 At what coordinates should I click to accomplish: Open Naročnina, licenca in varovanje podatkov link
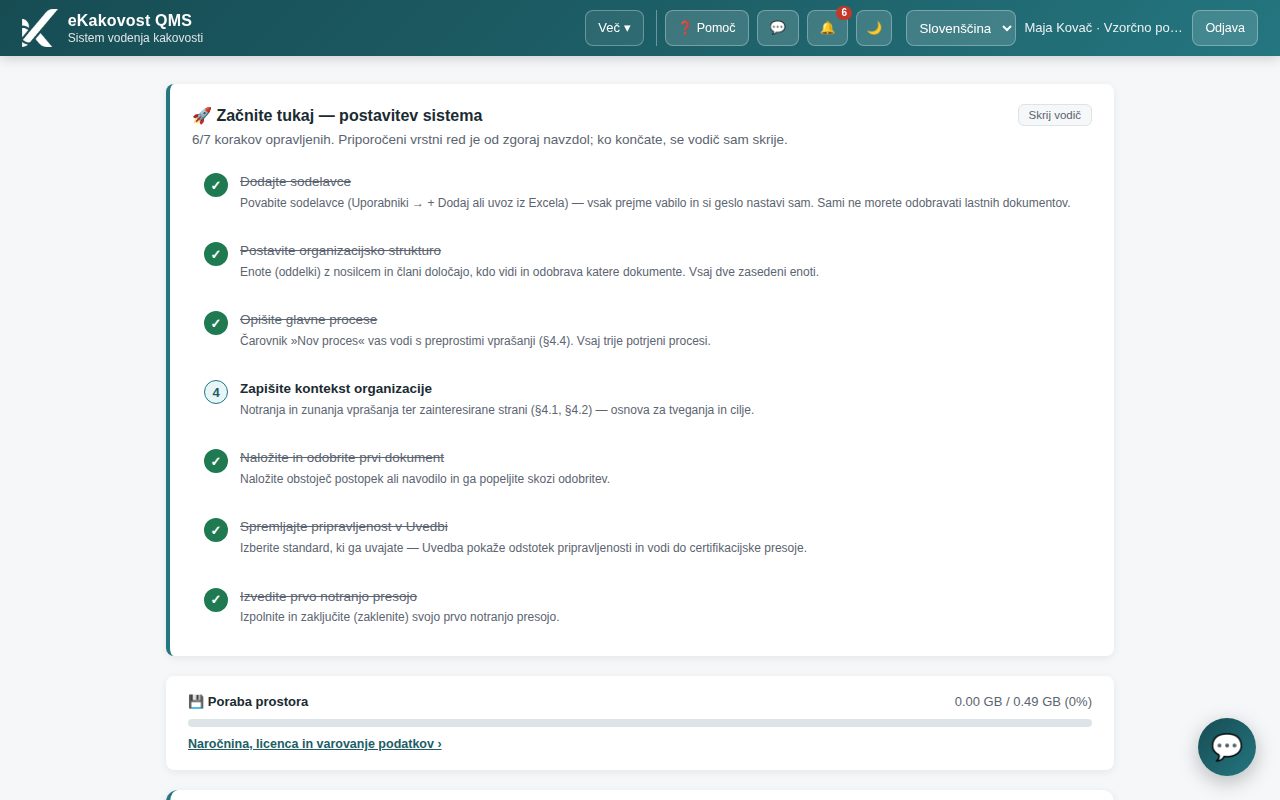pos(315,744)
